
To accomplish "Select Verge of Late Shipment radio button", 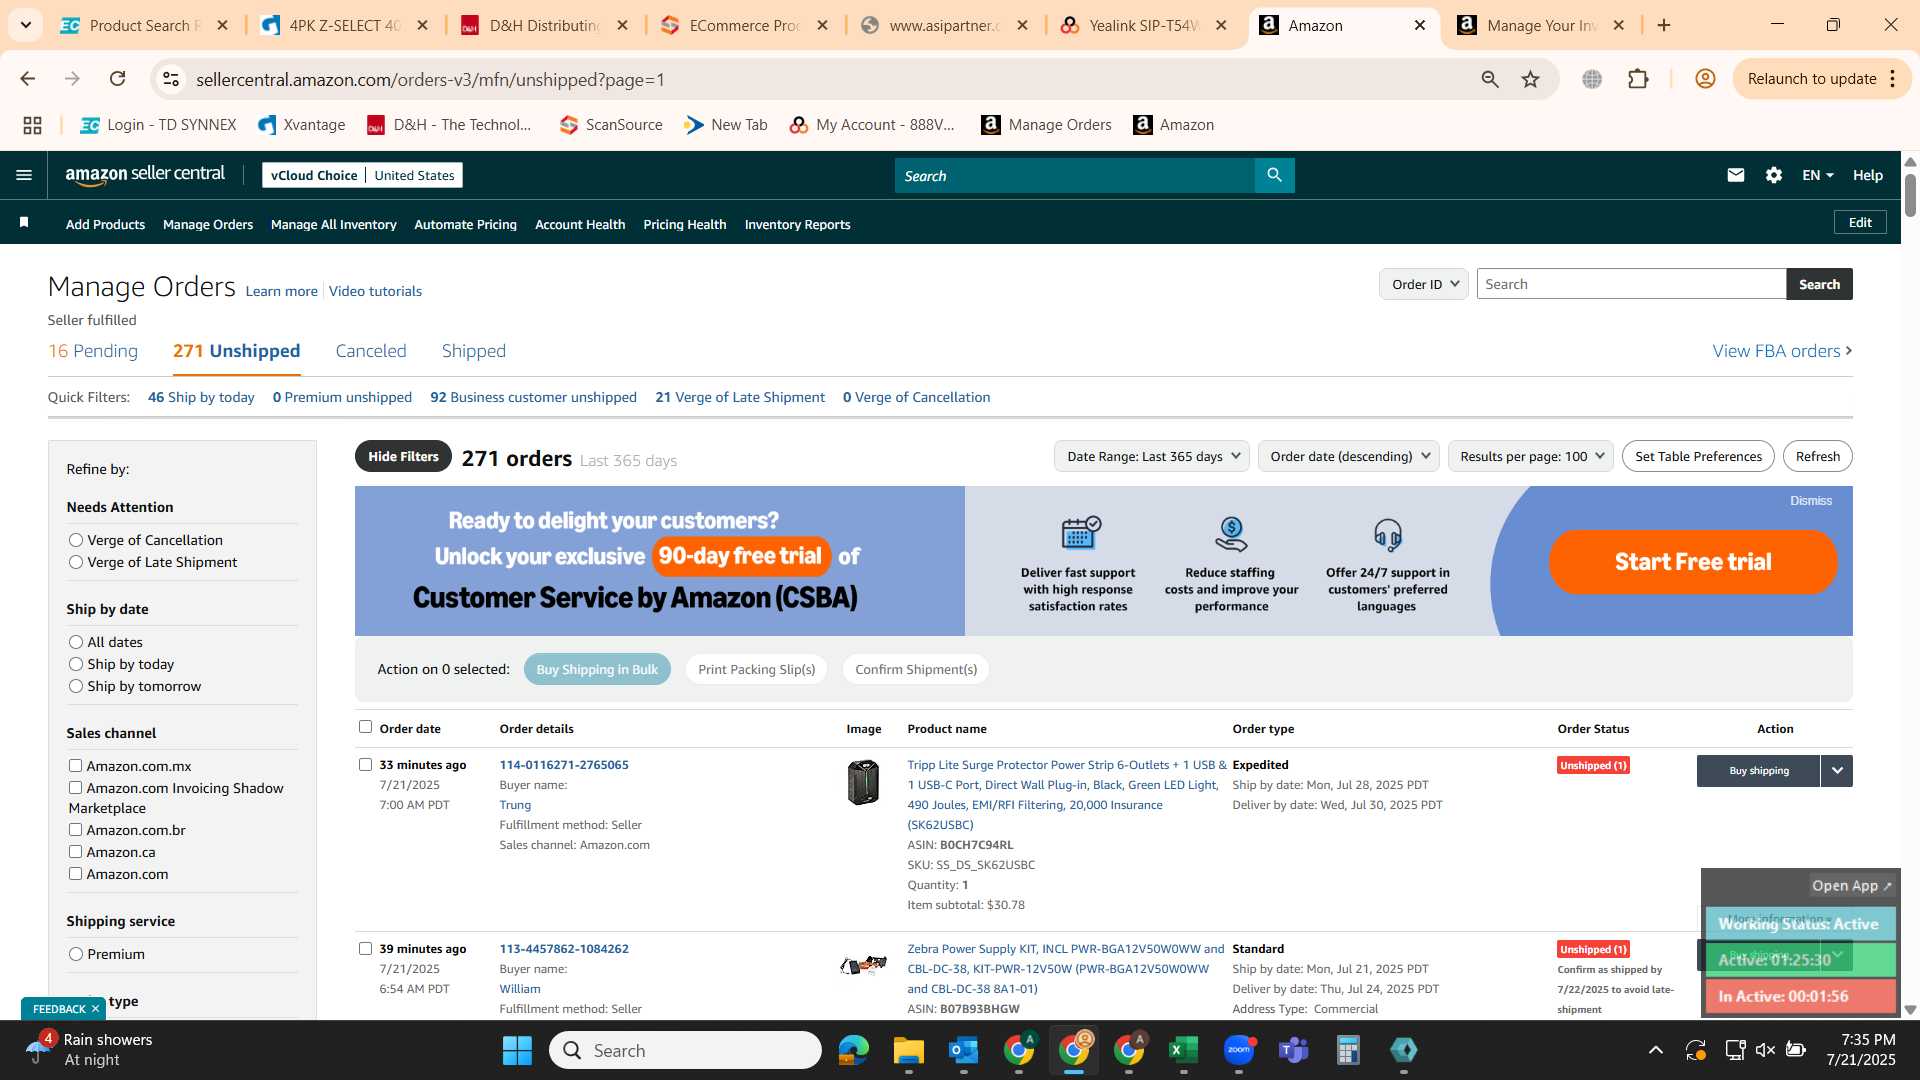I will pos(75,562).
